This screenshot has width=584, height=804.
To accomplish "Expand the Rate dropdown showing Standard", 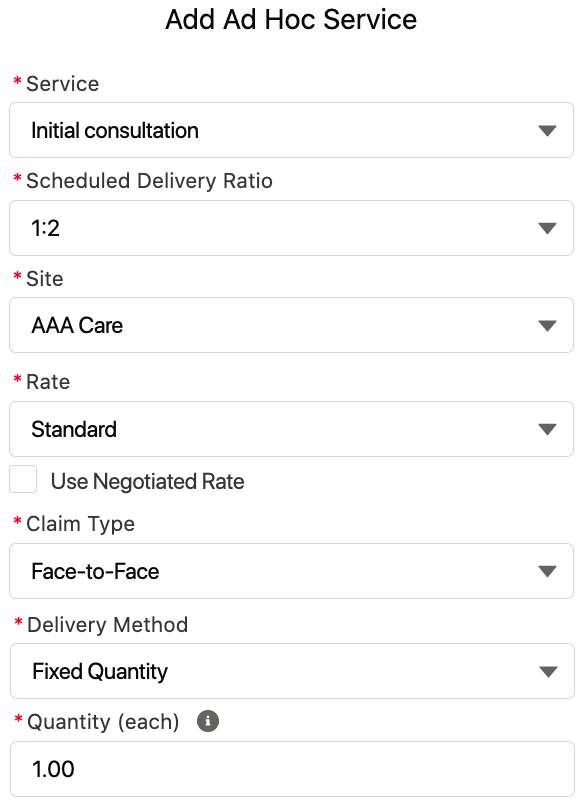I will pos(291,428).
